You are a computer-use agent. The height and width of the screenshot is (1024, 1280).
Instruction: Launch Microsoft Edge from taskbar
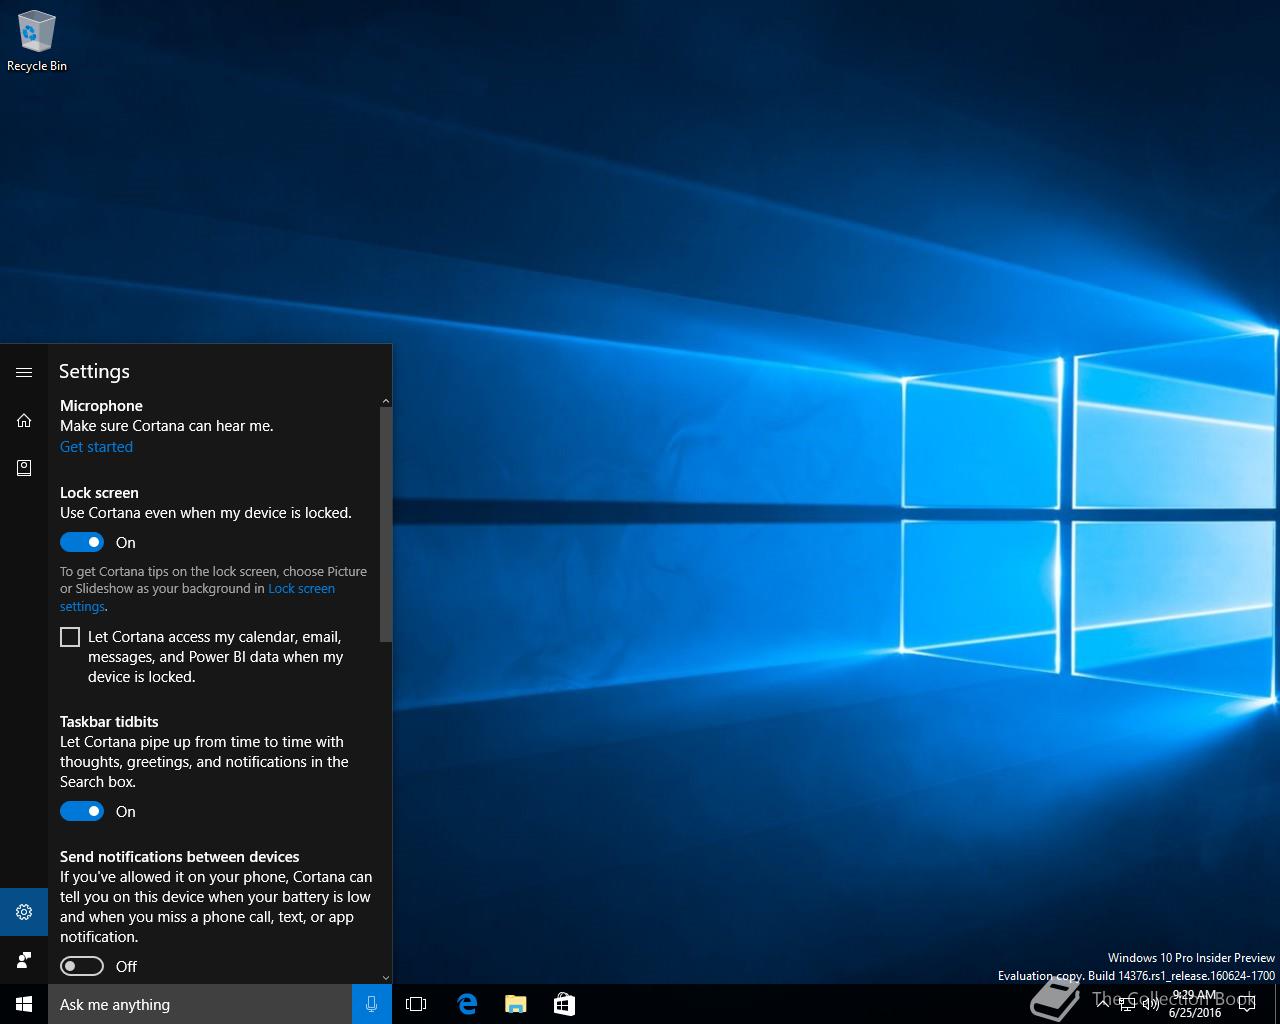466,1004
